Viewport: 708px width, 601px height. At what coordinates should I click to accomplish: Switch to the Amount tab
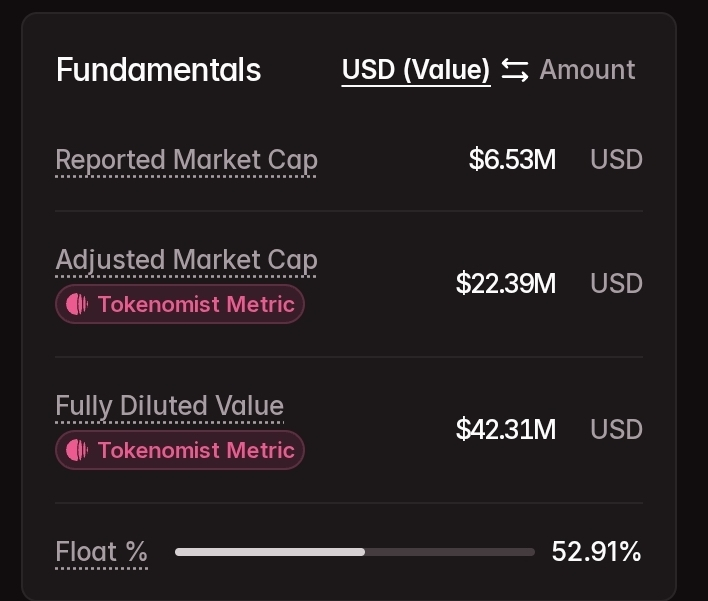(587, 70)
